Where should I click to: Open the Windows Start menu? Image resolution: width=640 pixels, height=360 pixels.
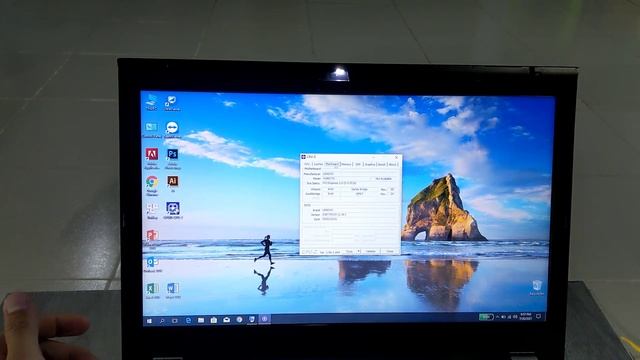(149, 321)
